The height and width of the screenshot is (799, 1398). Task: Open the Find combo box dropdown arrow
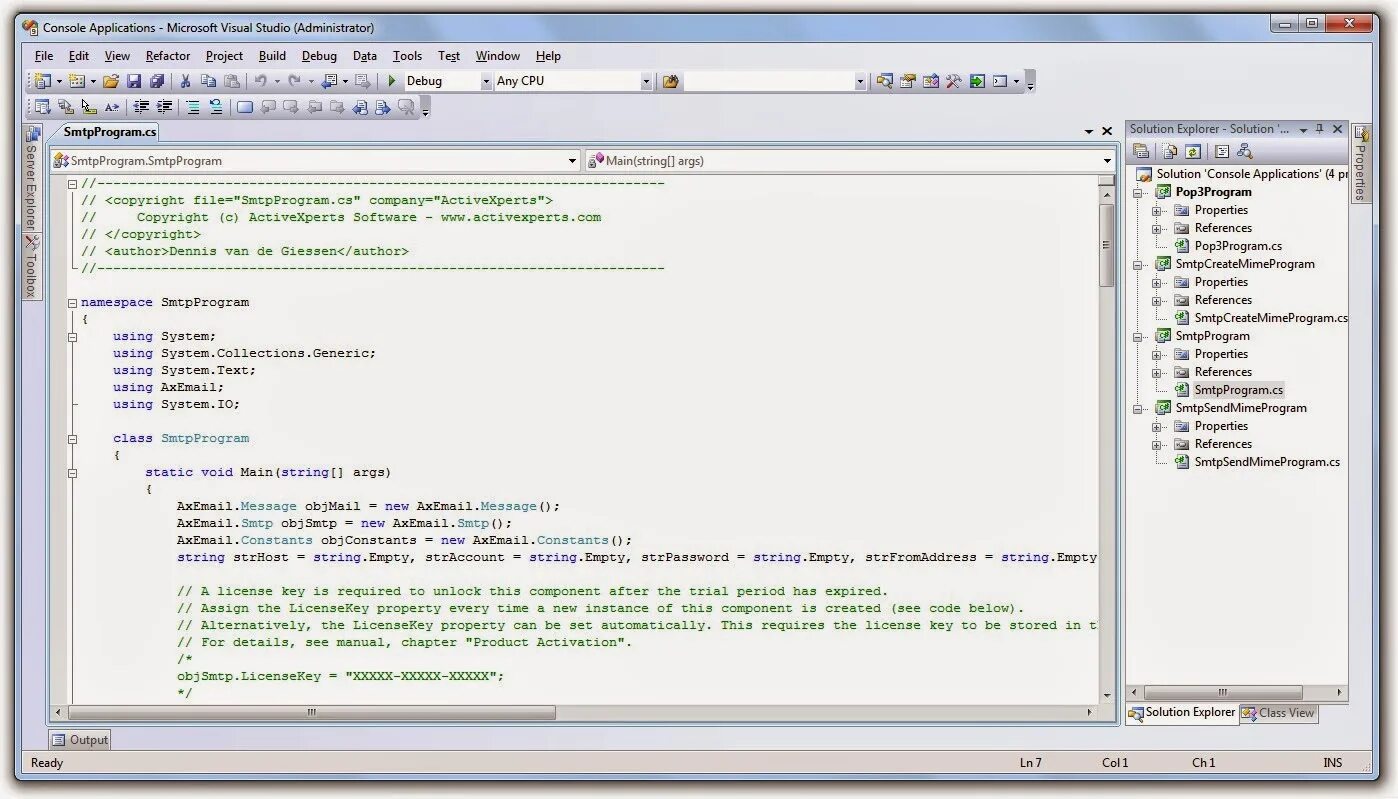click(860, 81)
